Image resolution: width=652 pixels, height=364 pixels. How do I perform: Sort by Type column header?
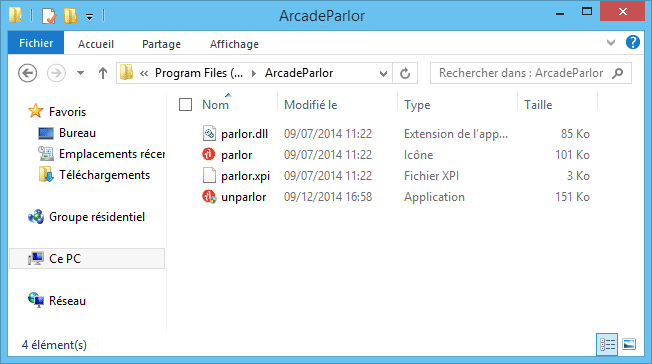pyautogui.click(x=417, y=105)
